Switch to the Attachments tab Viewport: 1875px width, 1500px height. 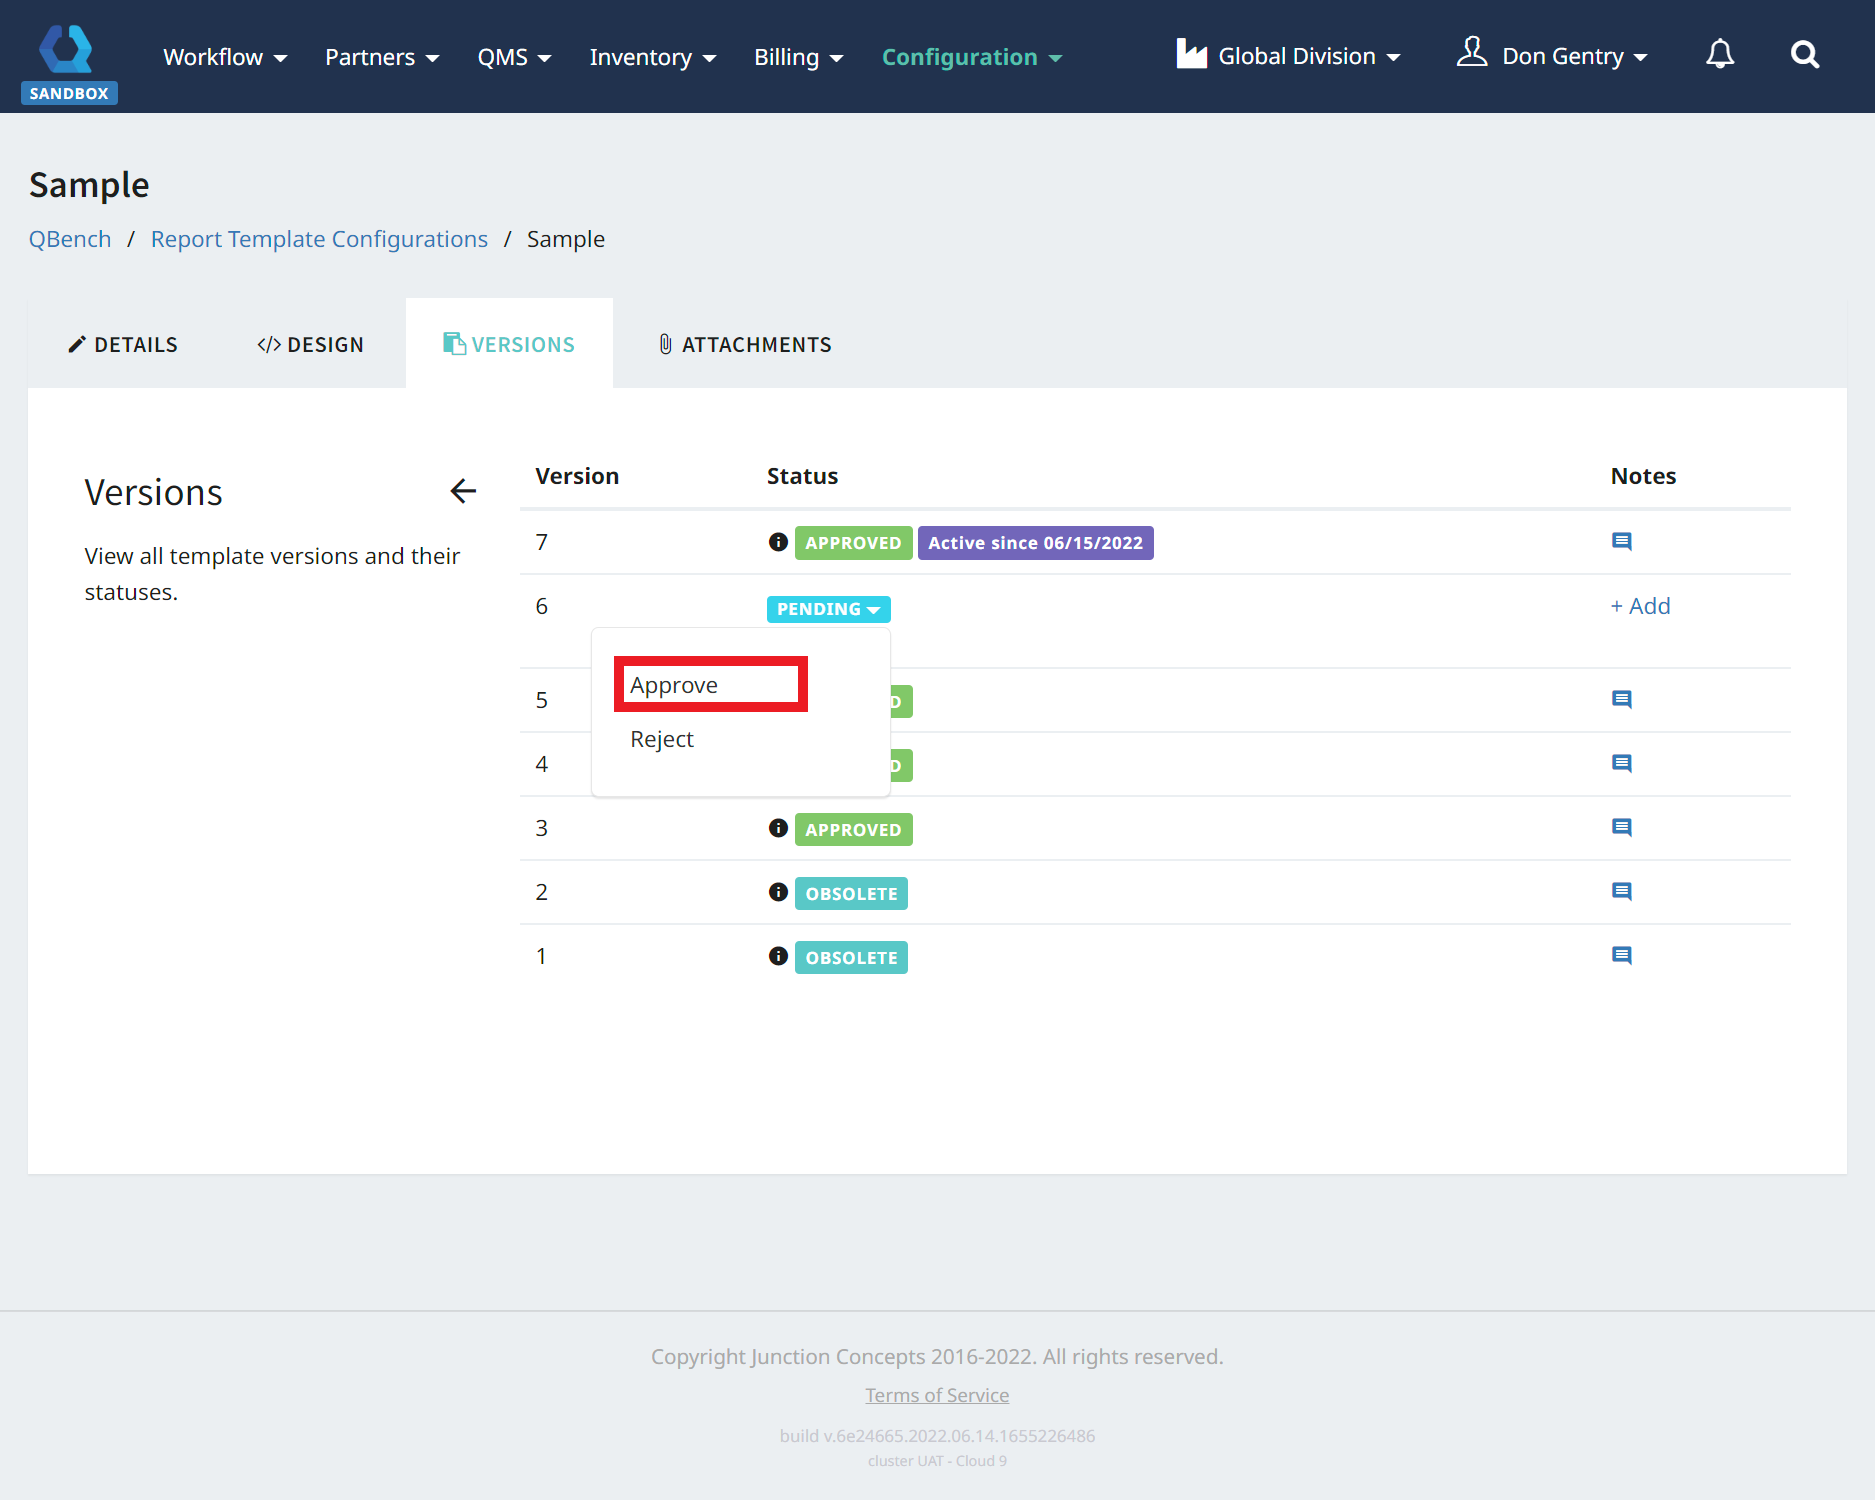click(745, 345)
